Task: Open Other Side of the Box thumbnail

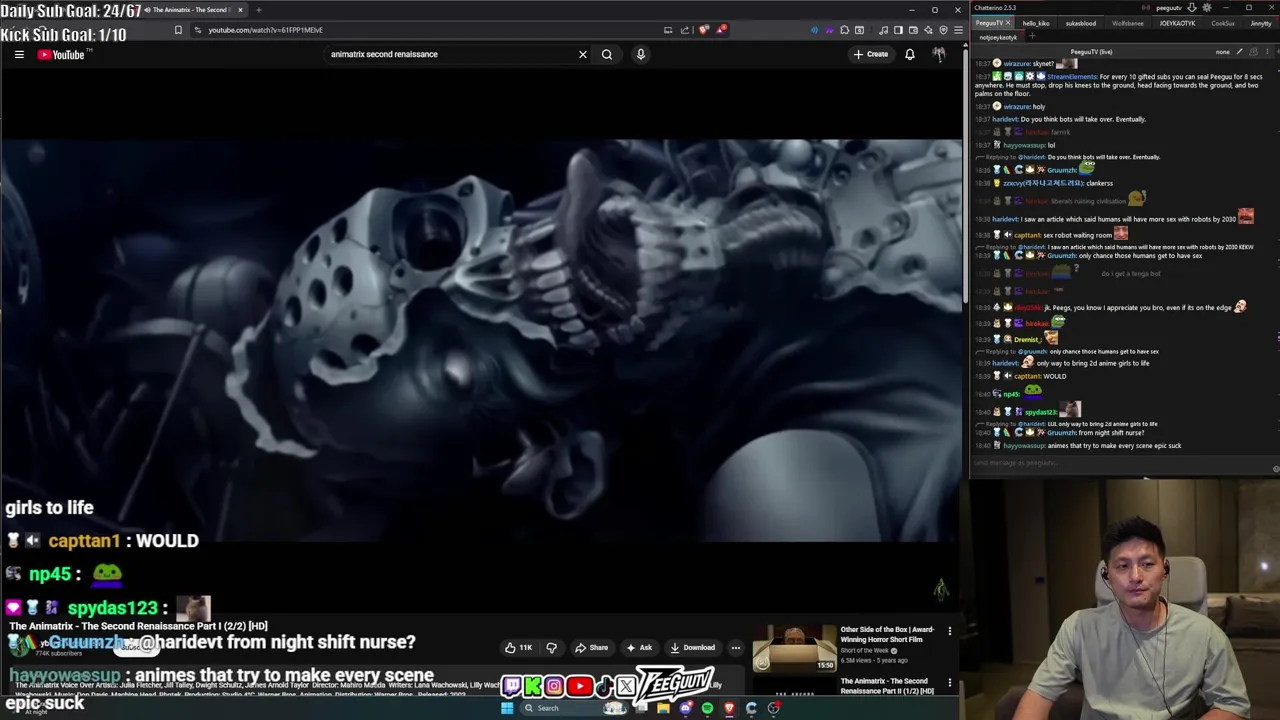Action: 795,648
